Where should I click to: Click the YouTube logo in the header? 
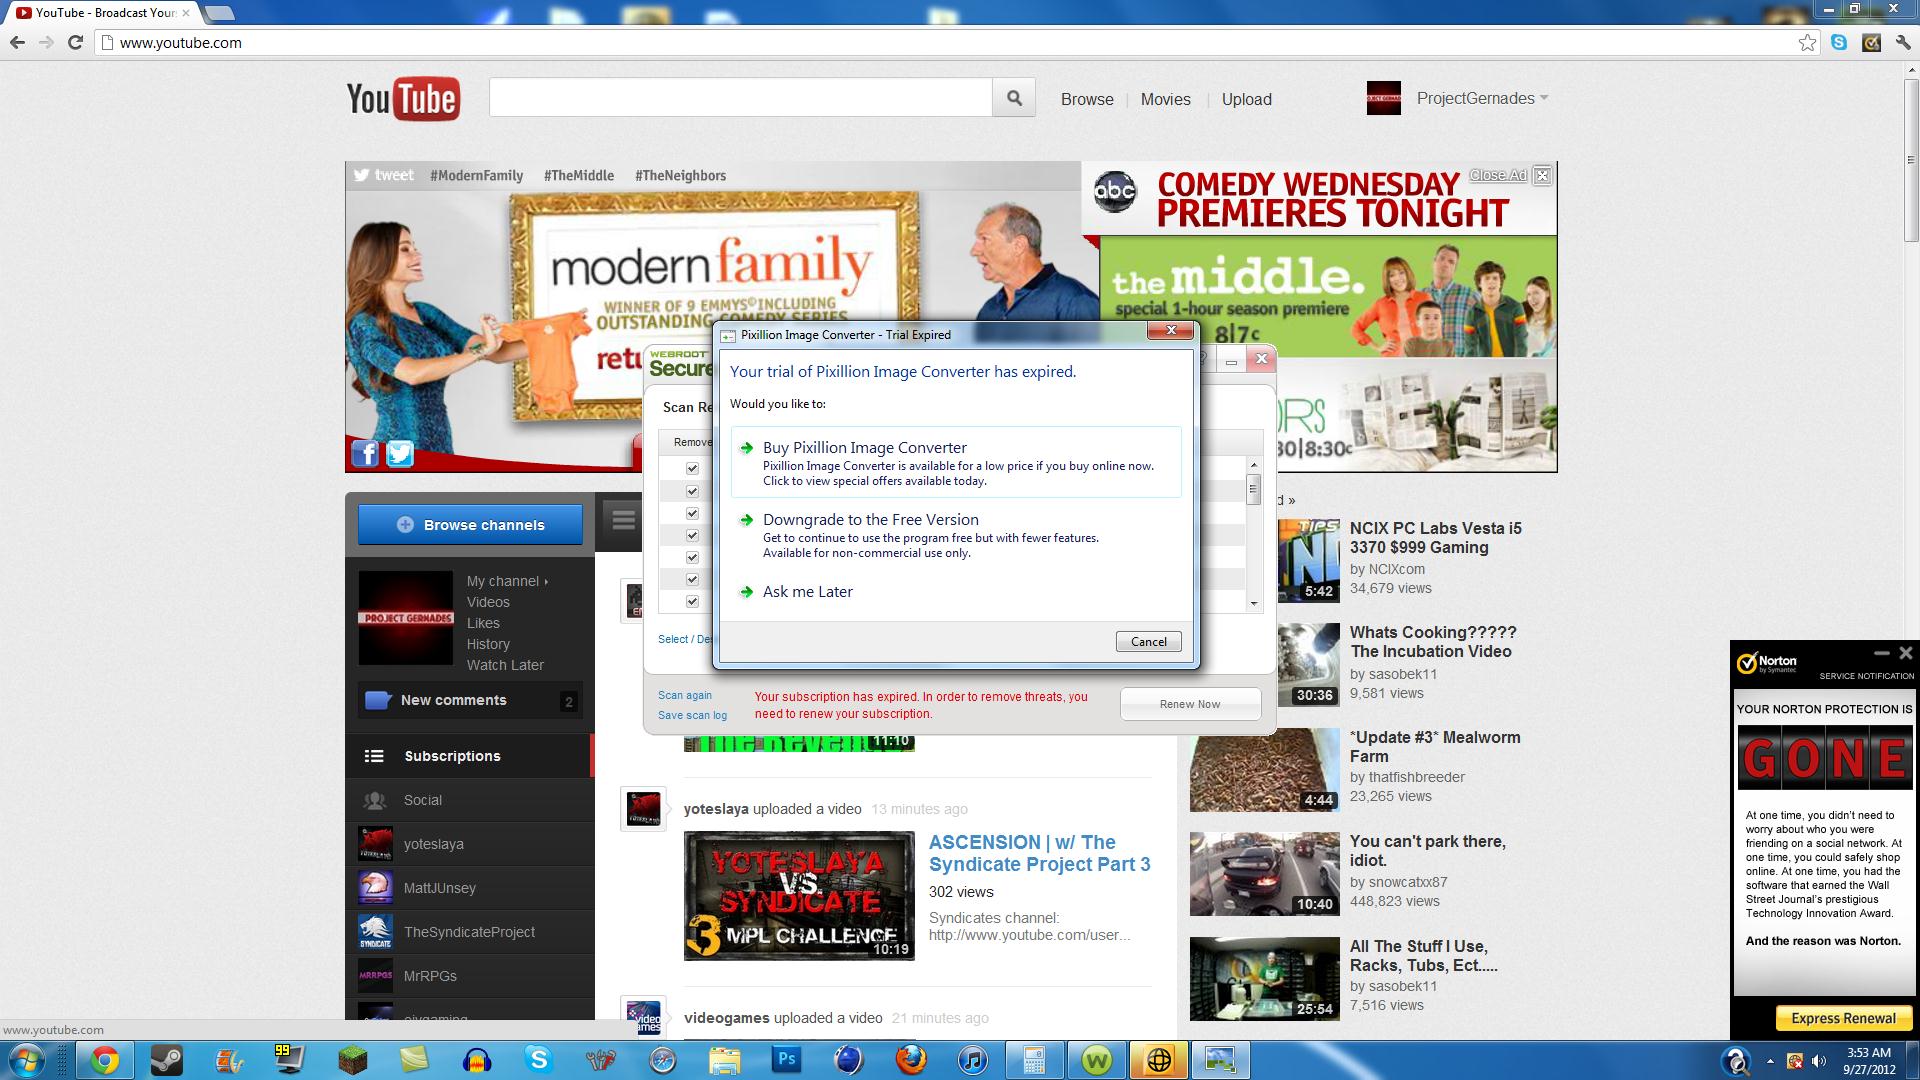pos(403,99)
